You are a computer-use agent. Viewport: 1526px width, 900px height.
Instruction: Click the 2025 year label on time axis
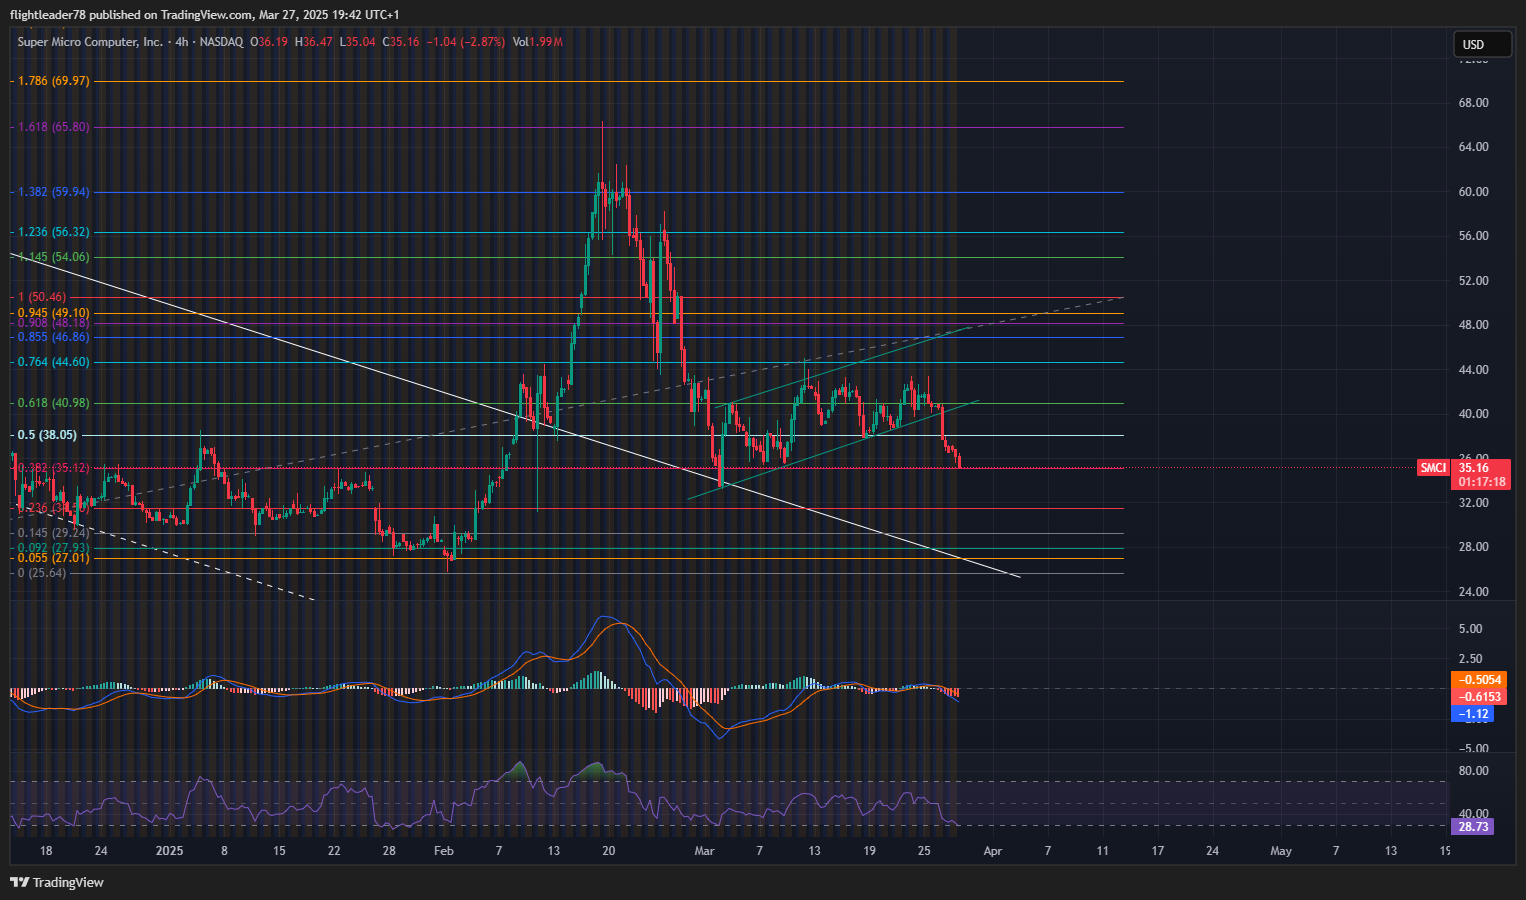tap(170, 851)
